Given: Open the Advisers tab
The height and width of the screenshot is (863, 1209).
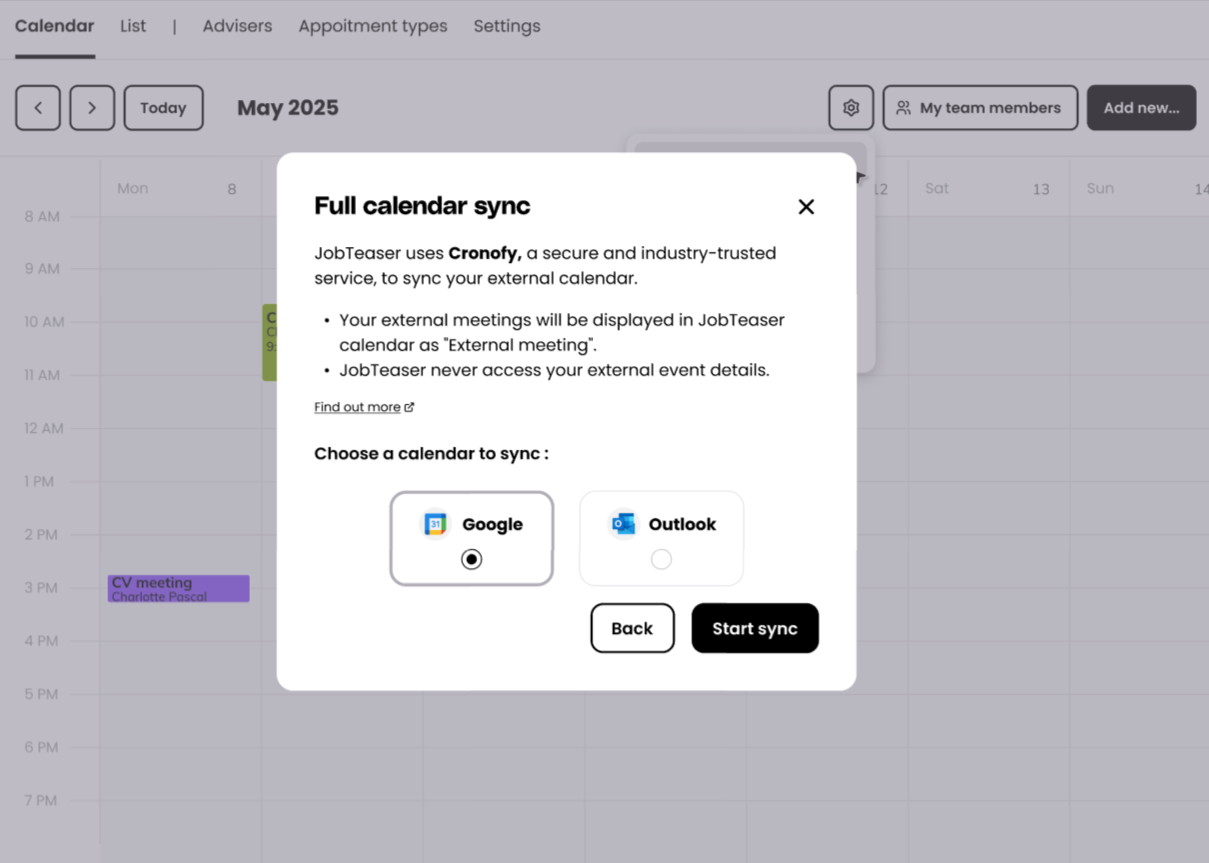Looking at the screenshot, I should [x=237, y=26].
